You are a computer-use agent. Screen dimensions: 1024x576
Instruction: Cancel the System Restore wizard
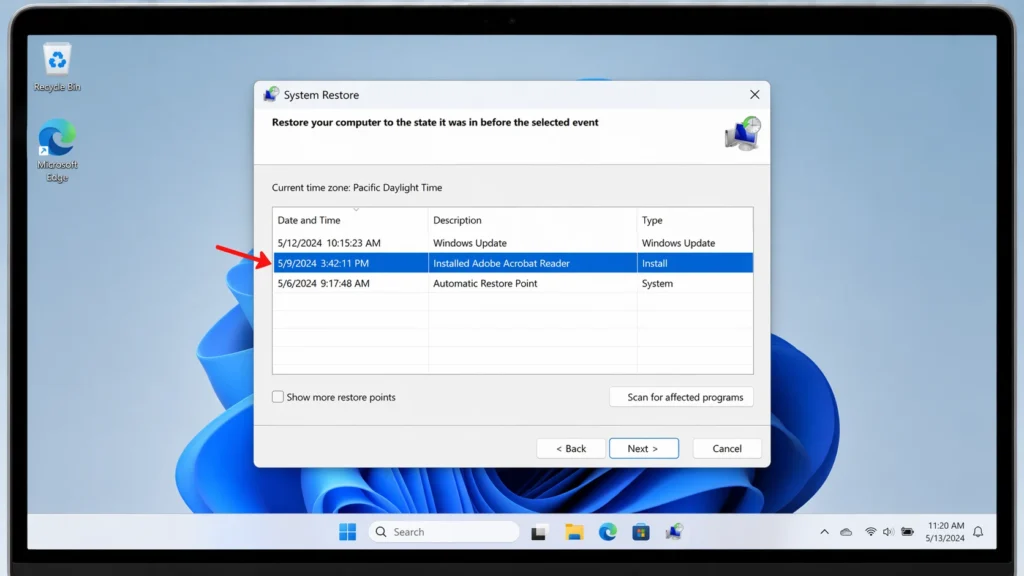pos(727,448)
